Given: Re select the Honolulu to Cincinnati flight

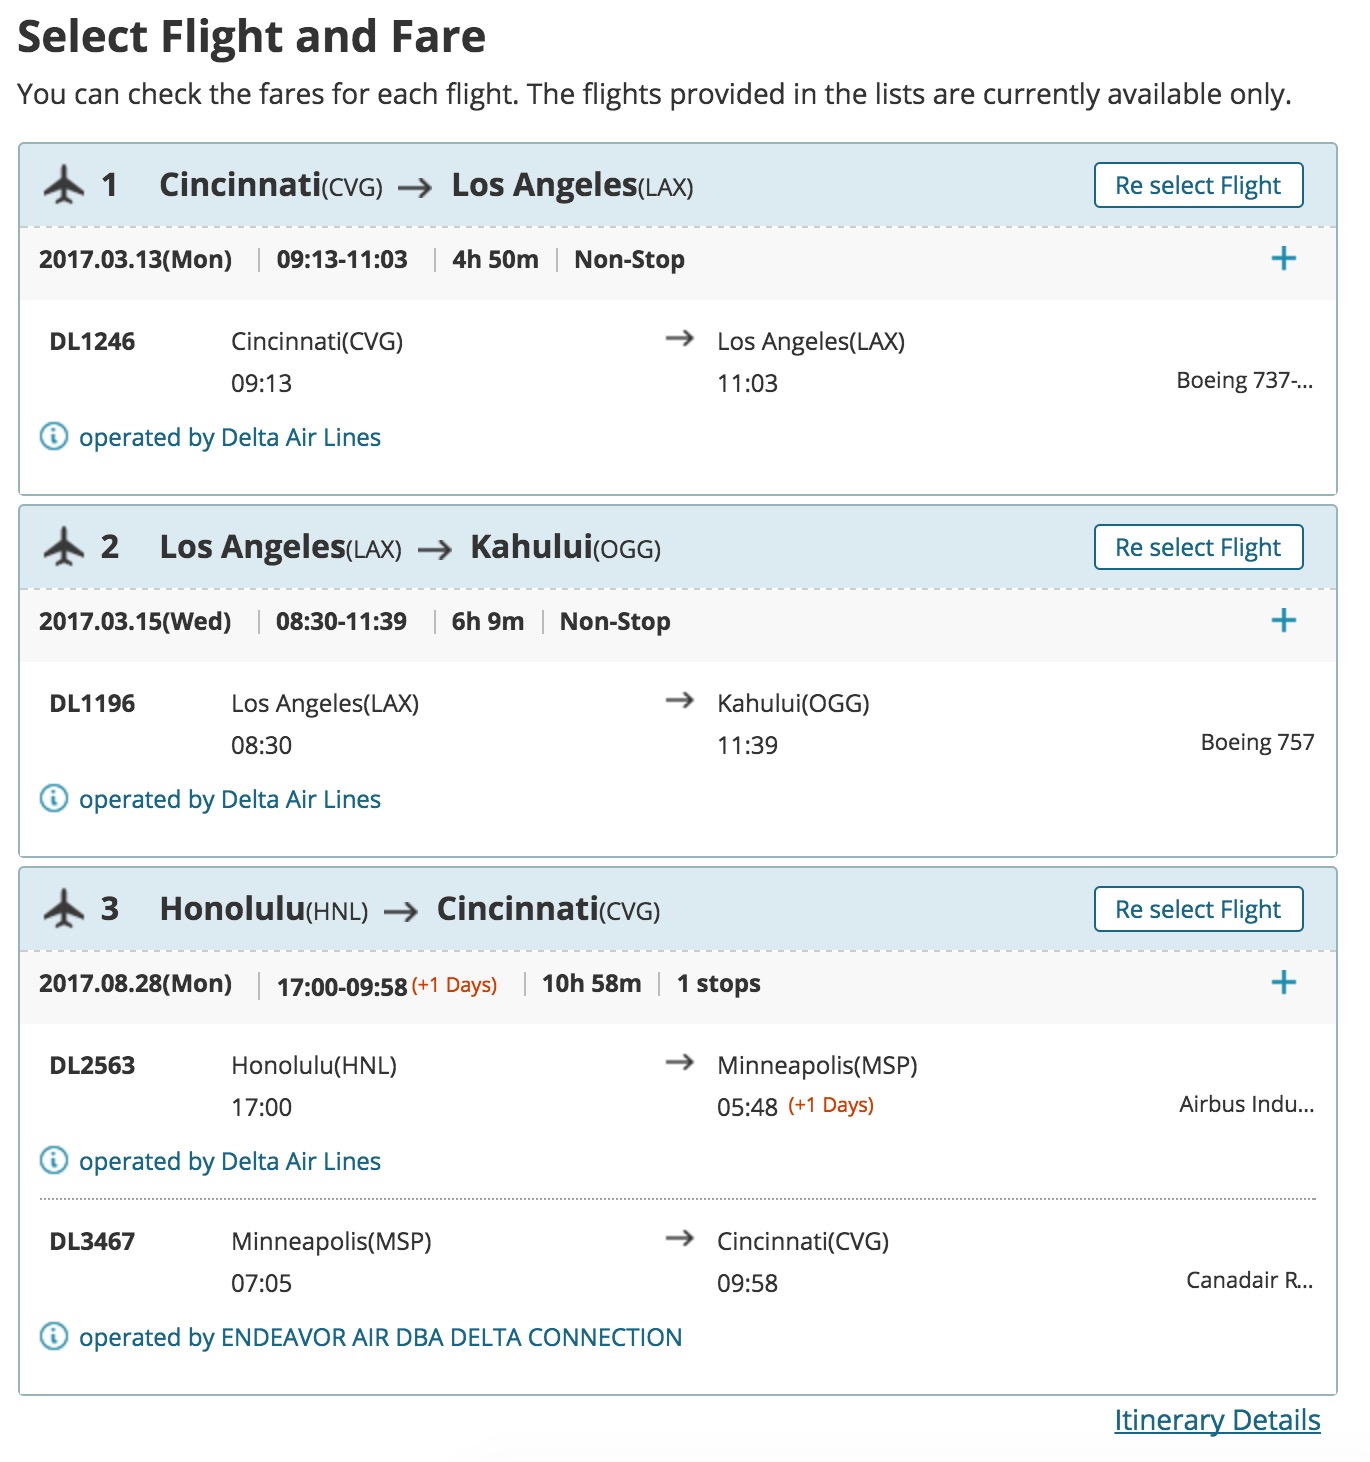Looking at the screenshot, I should pos(1198,910).
